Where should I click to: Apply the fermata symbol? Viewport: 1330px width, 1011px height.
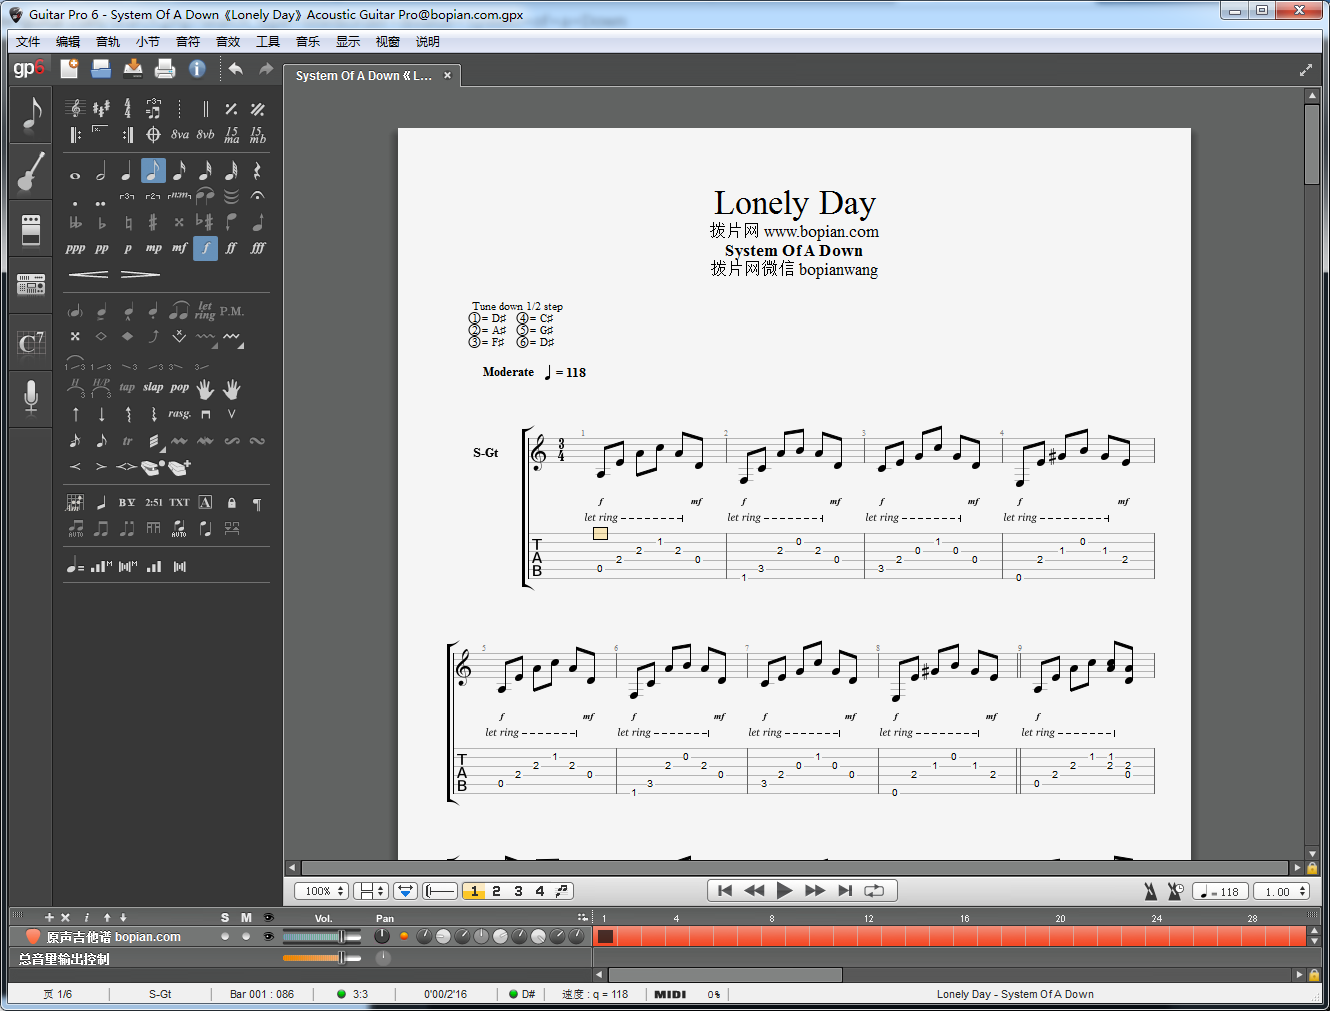pos(257,196)
